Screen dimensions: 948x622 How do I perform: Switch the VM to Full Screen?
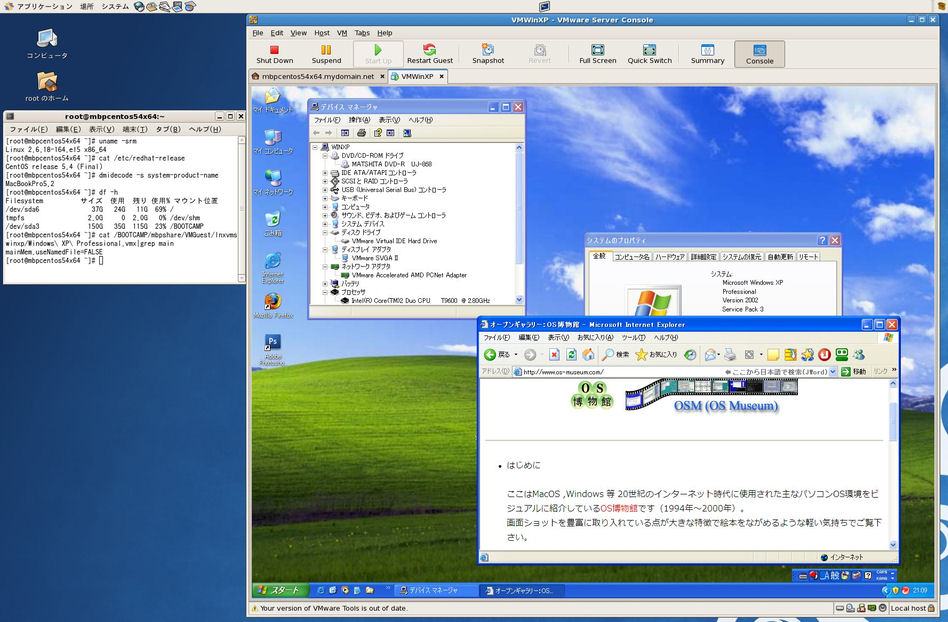(597, 54)
